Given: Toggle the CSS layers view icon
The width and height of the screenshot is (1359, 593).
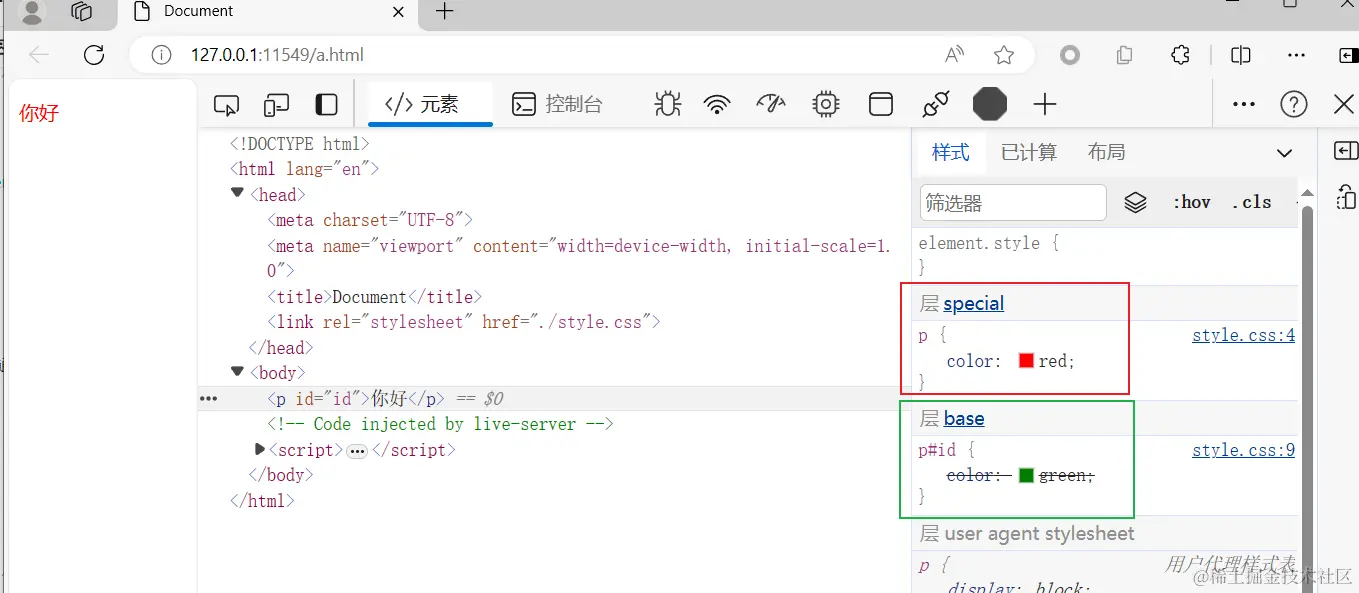Looking at the screenshot, I should click(x=1135, y=203).
